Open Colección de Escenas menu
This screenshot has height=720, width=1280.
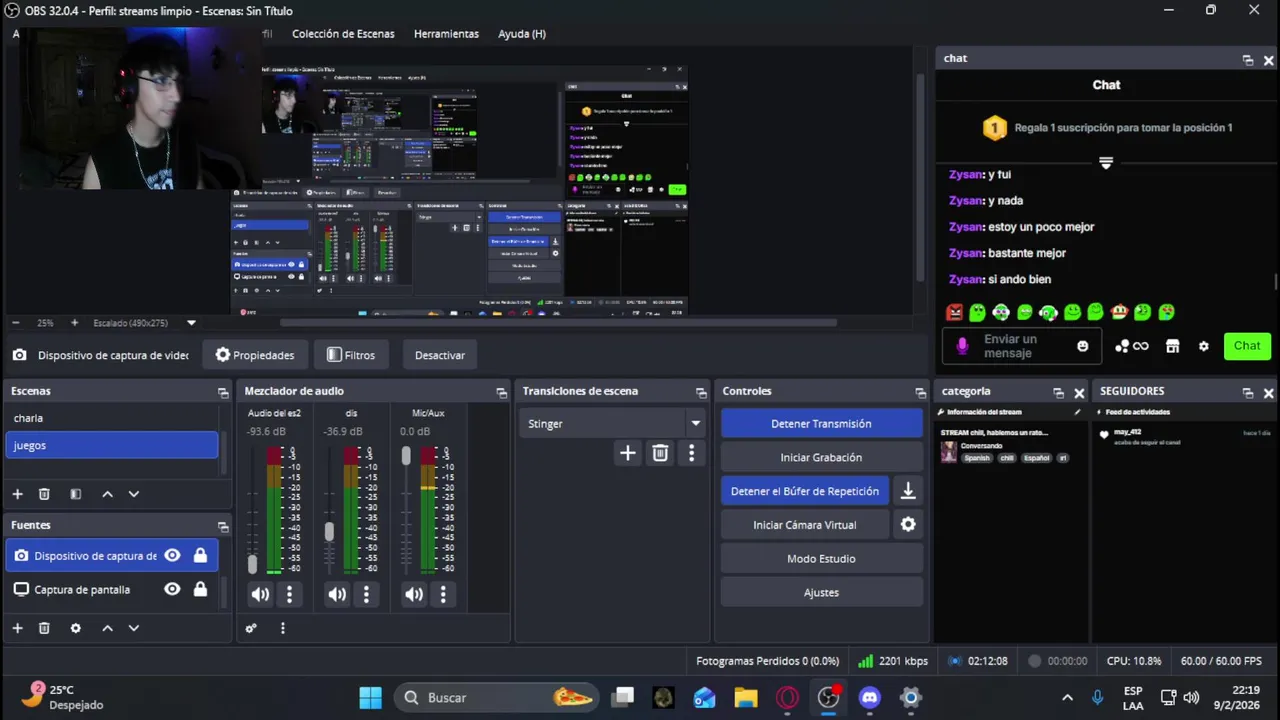(x=343, y=34)
